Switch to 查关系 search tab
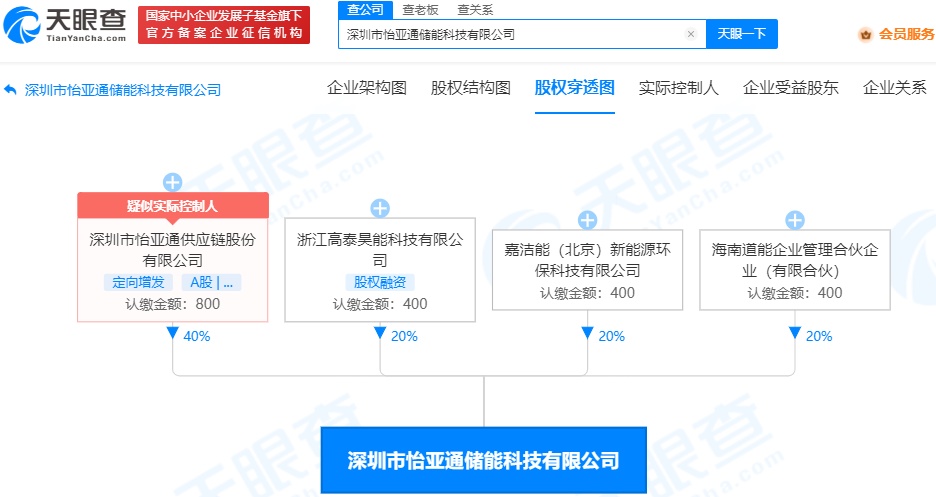This screenshot has height=497, width=936. point(475,10)
